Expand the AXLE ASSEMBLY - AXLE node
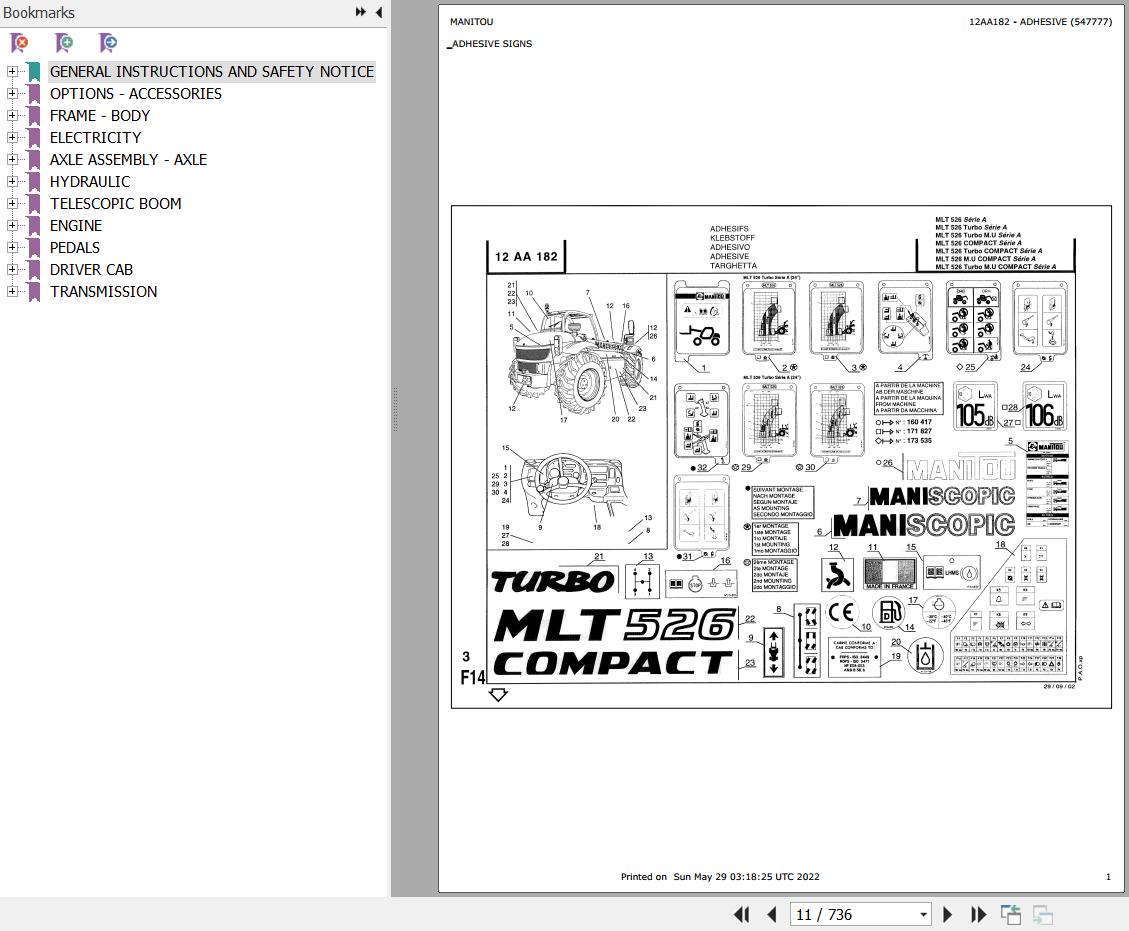This screenshot has height=931, width=1129. coord(12,159)
